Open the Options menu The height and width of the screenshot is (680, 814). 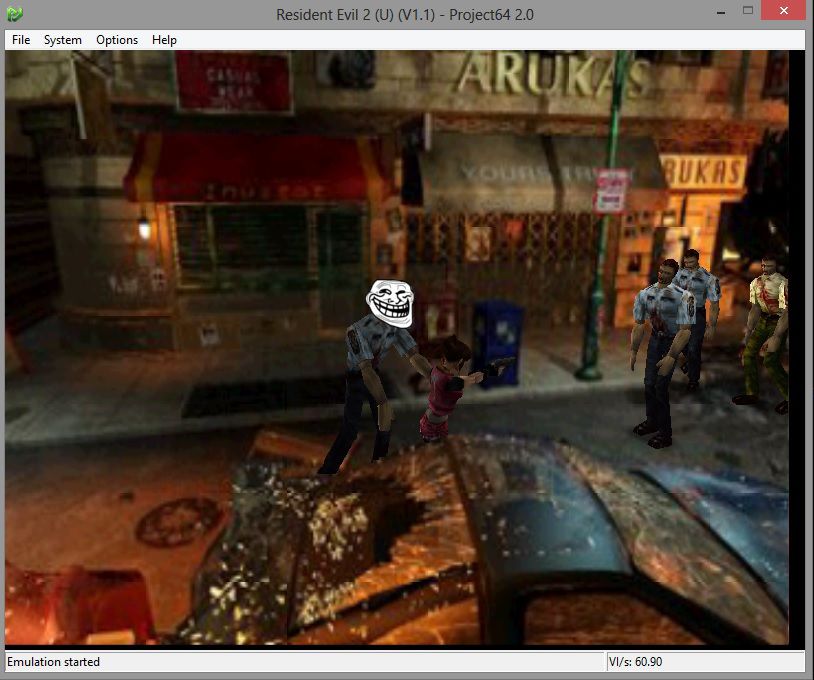click(x=117, y=40)
